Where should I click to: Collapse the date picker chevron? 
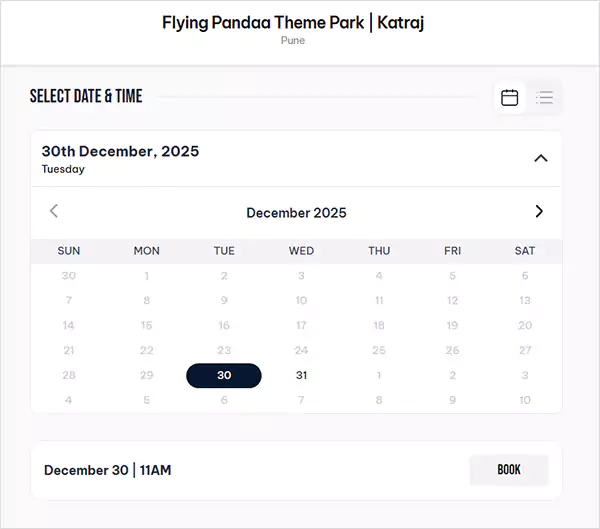click(x=541, y=158)
